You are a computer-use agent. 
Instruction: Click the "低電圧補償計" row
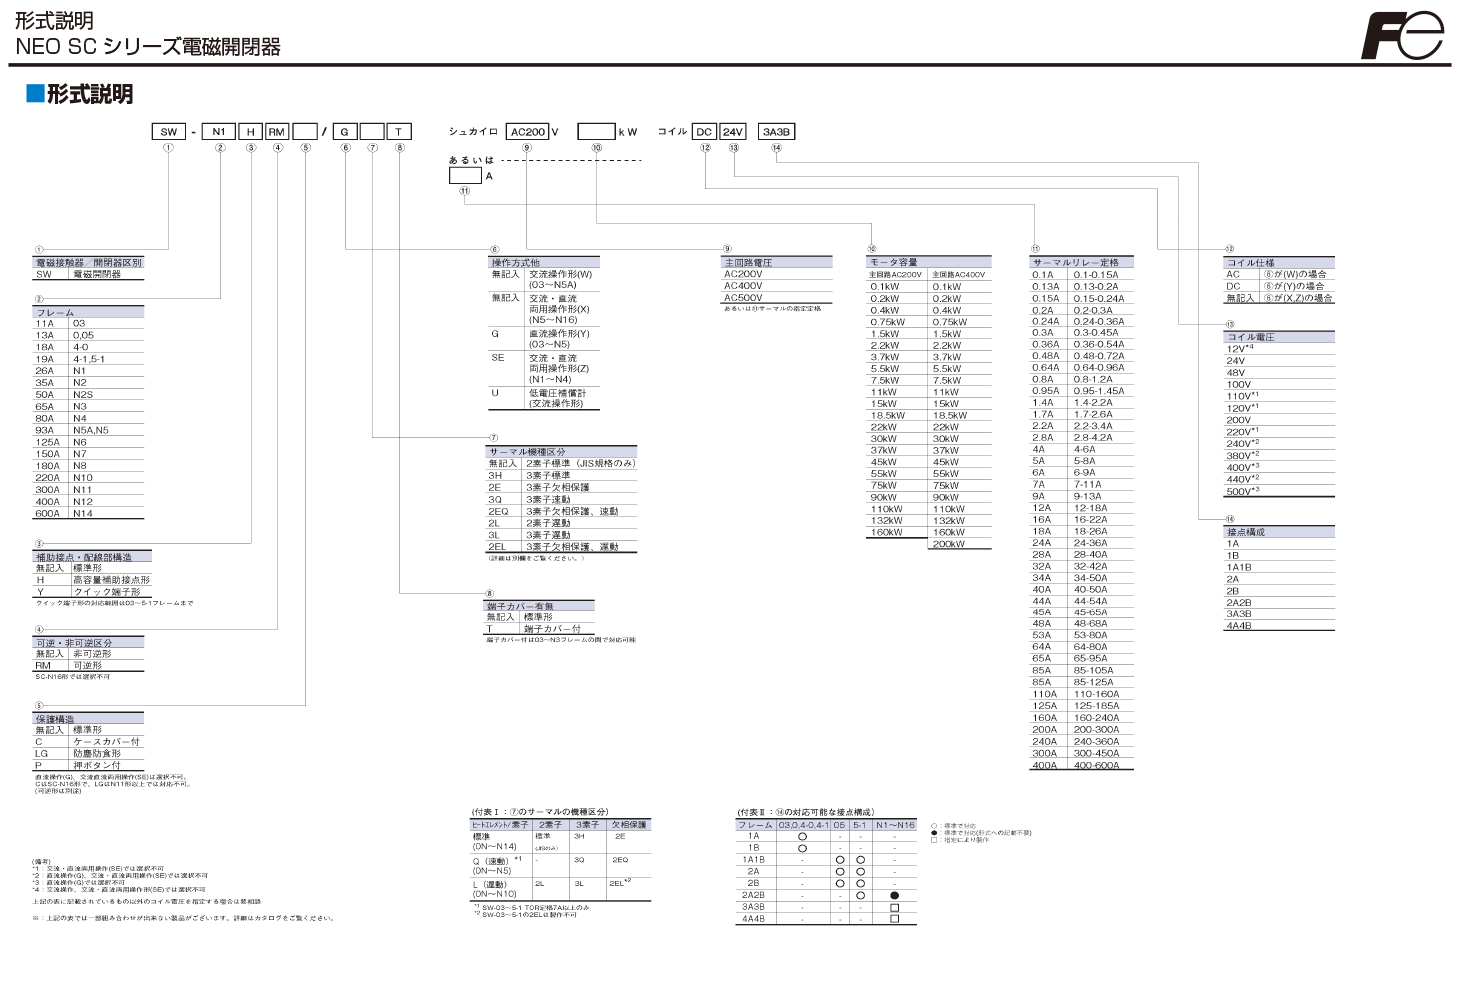click(x=543, y=398)
